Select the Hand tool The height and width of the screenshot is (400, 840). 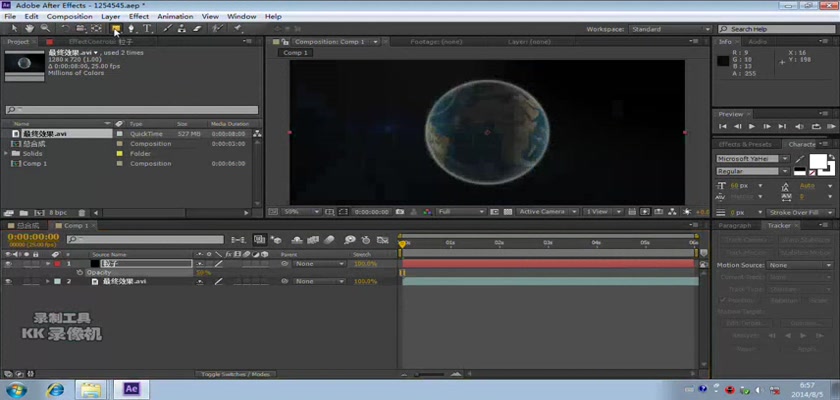(x=29, y=29)
